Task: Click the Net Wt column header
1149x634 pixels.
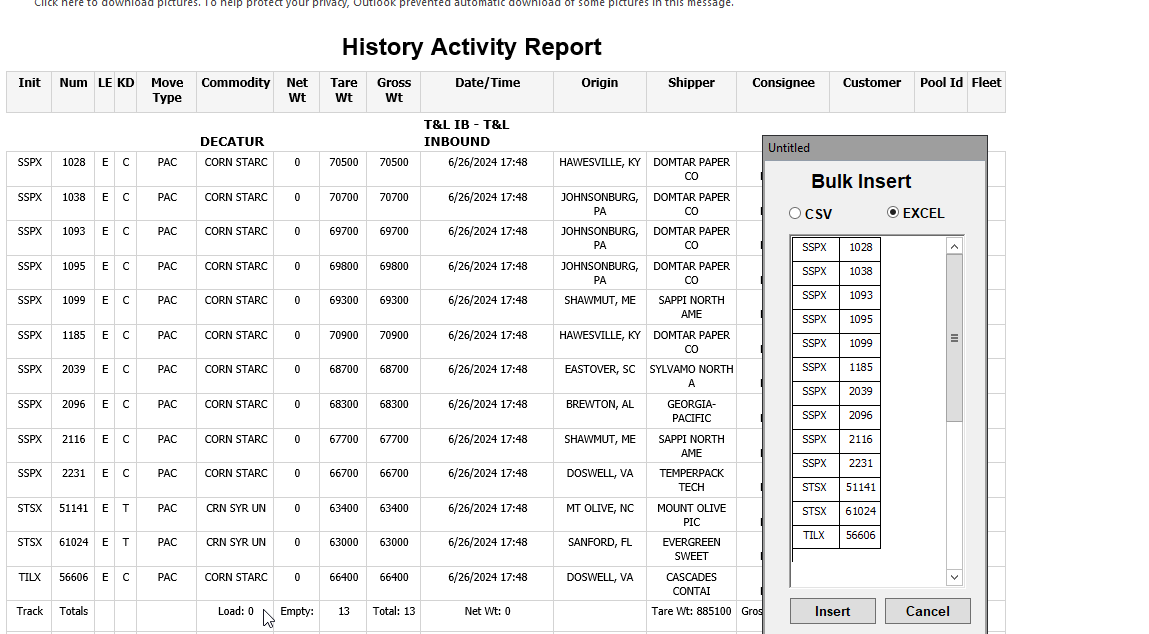Action: point(297,90)
